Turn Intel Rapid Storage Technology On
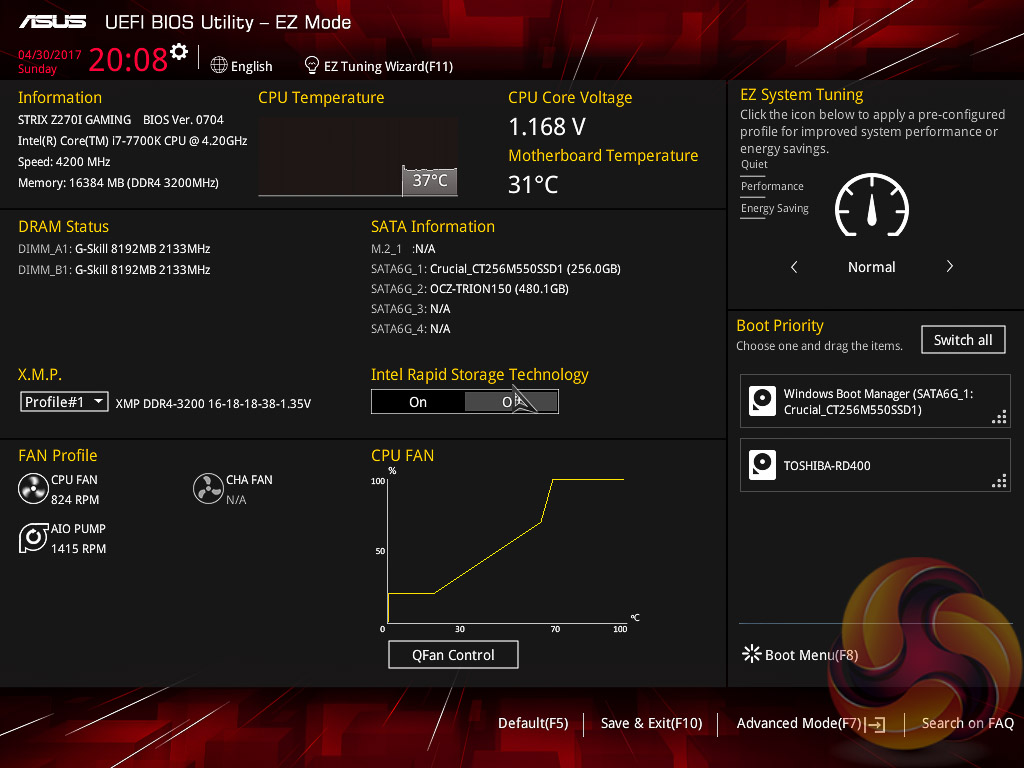This screenshot has height=768, width=1024. coord(418,402)
